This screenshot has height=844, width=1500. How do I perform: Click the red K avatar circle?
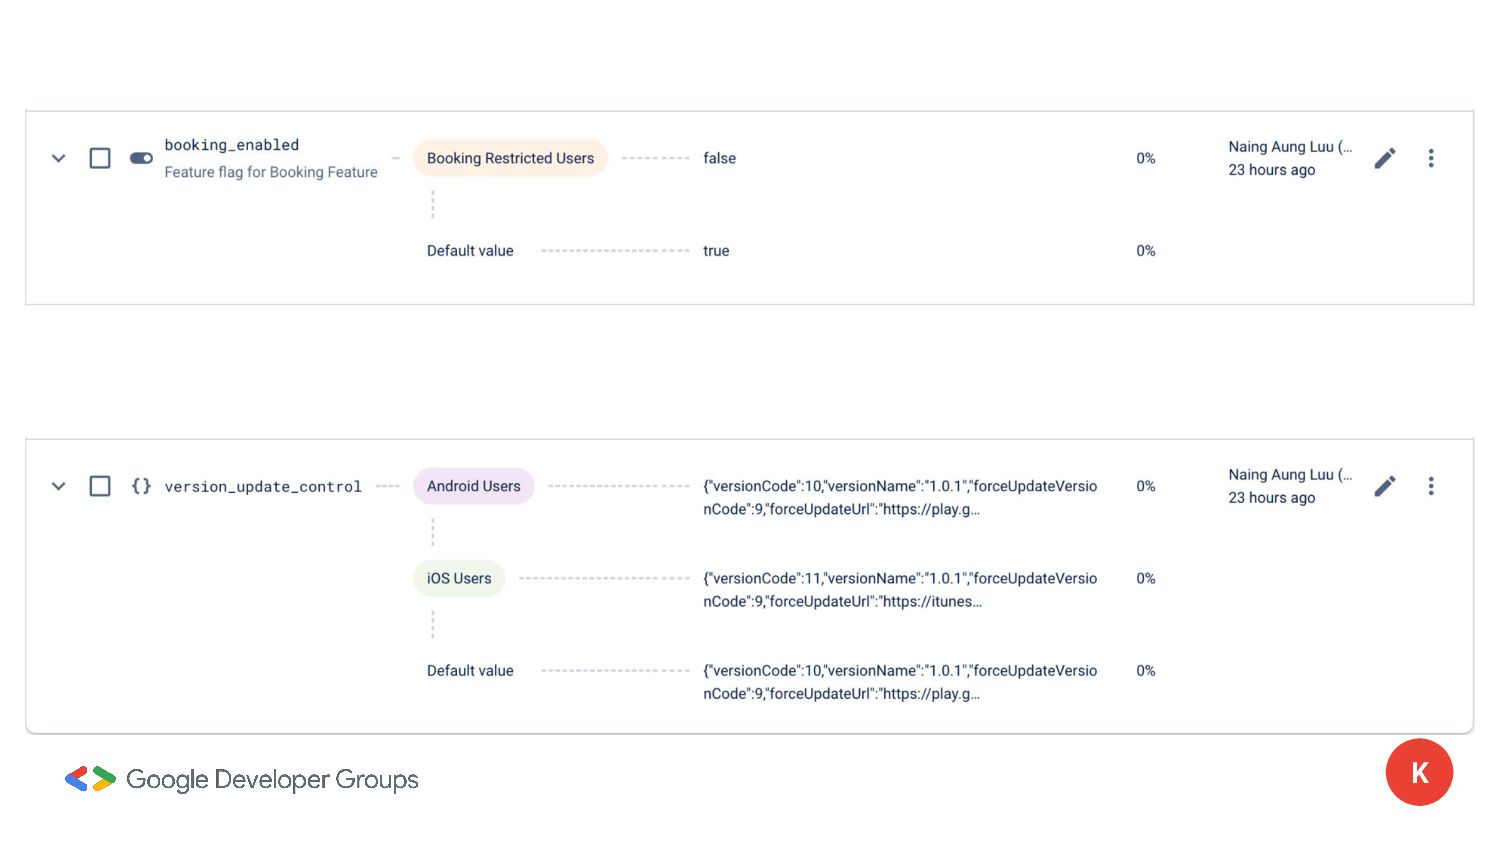(x=1419, y=772)
